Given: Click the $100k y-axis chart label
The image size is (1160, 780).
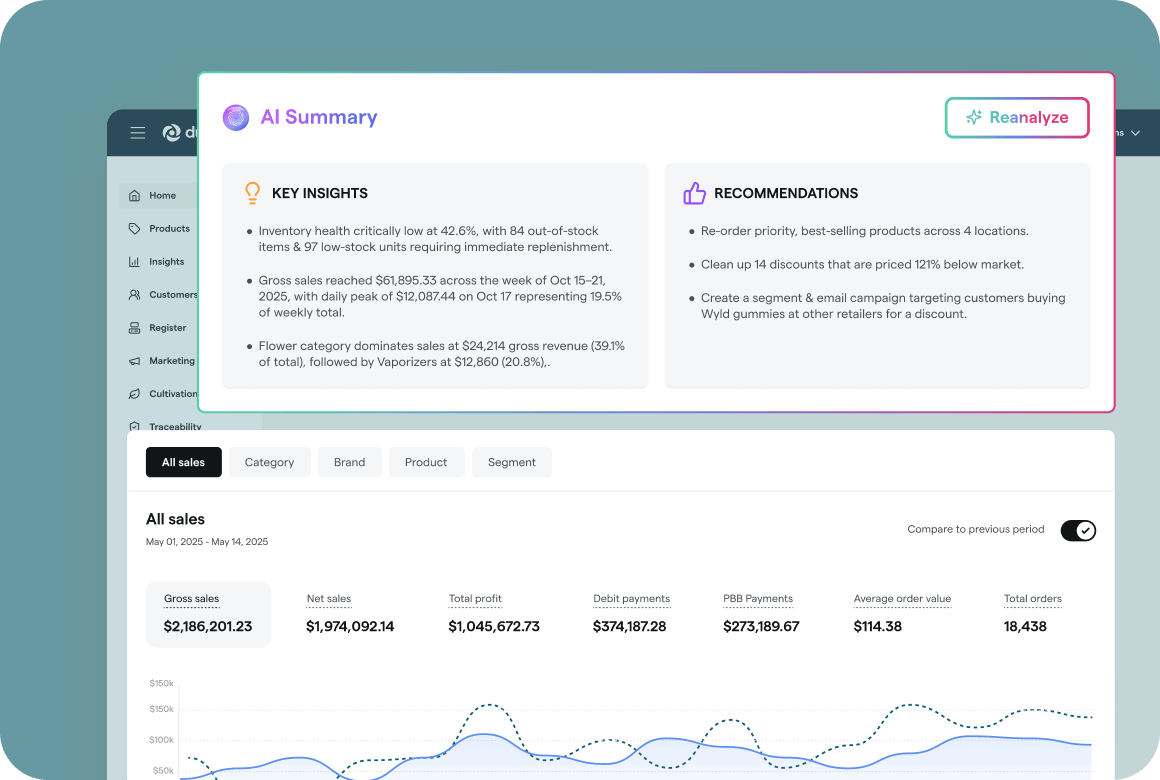Looking at the screenshot, I should click(x=161, y=740).
